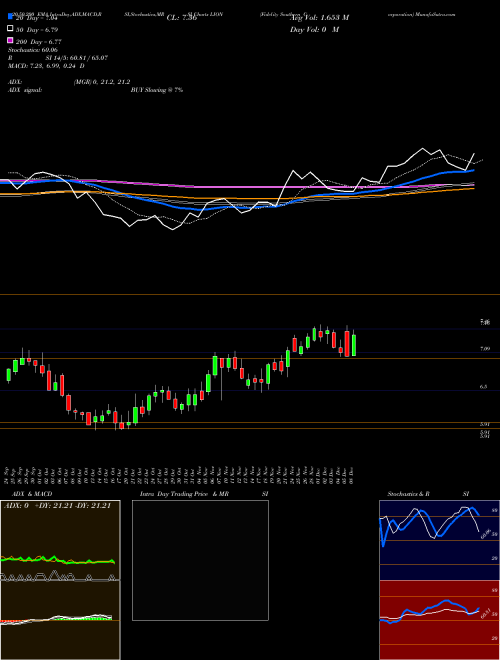500x660 pixels.
Task: Click the 'Stochastics: 69.06' reading
Action: click(33, 50)
